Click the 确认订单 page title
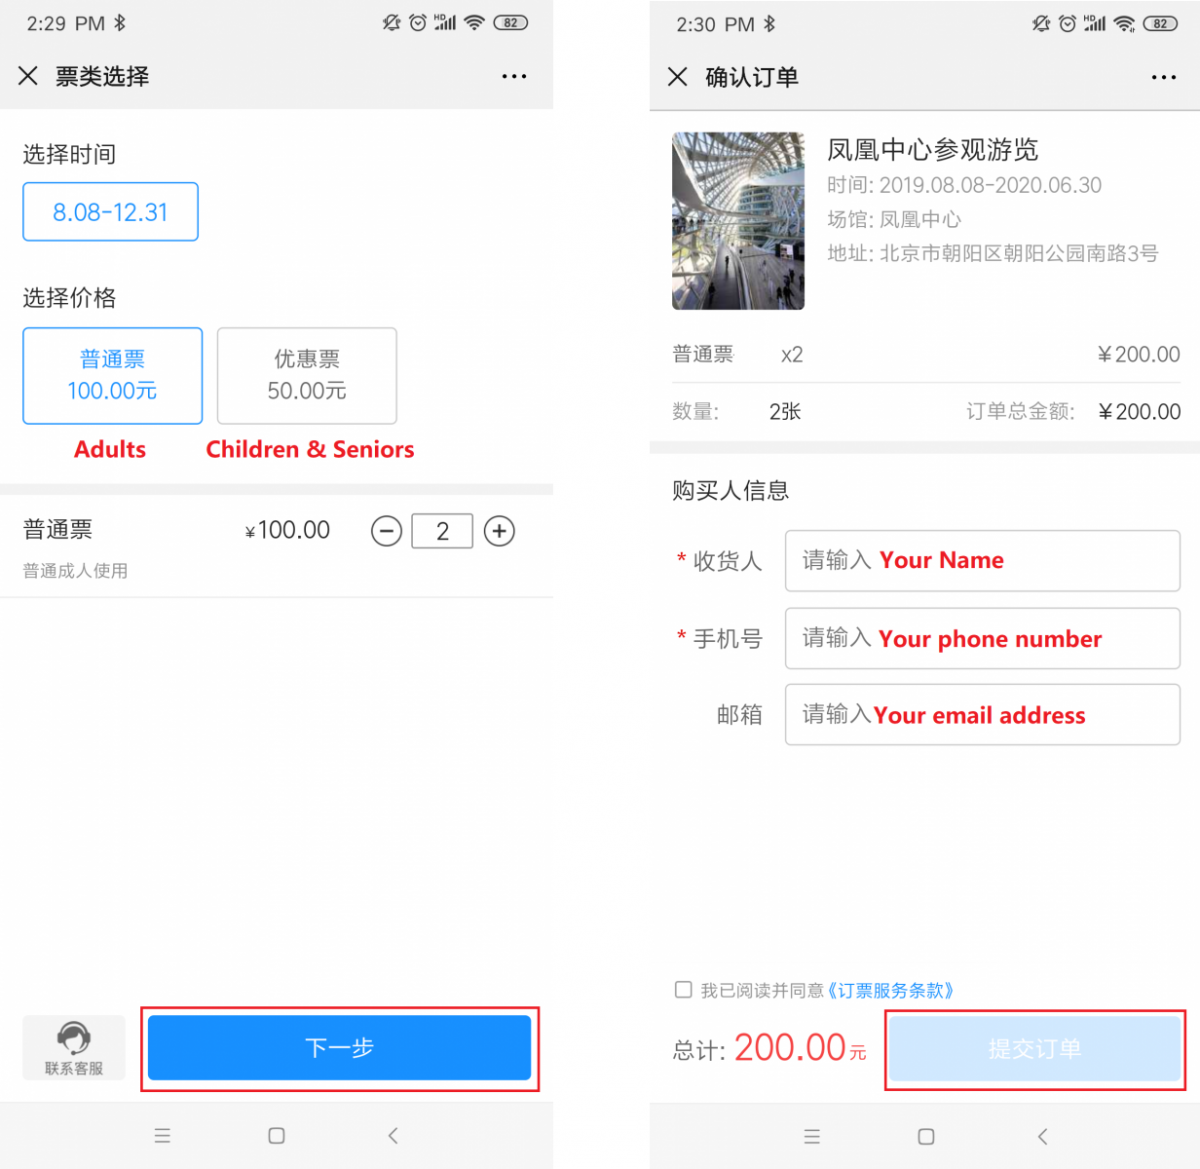This screenshot has height=1169, width=1200. [752, 77]
